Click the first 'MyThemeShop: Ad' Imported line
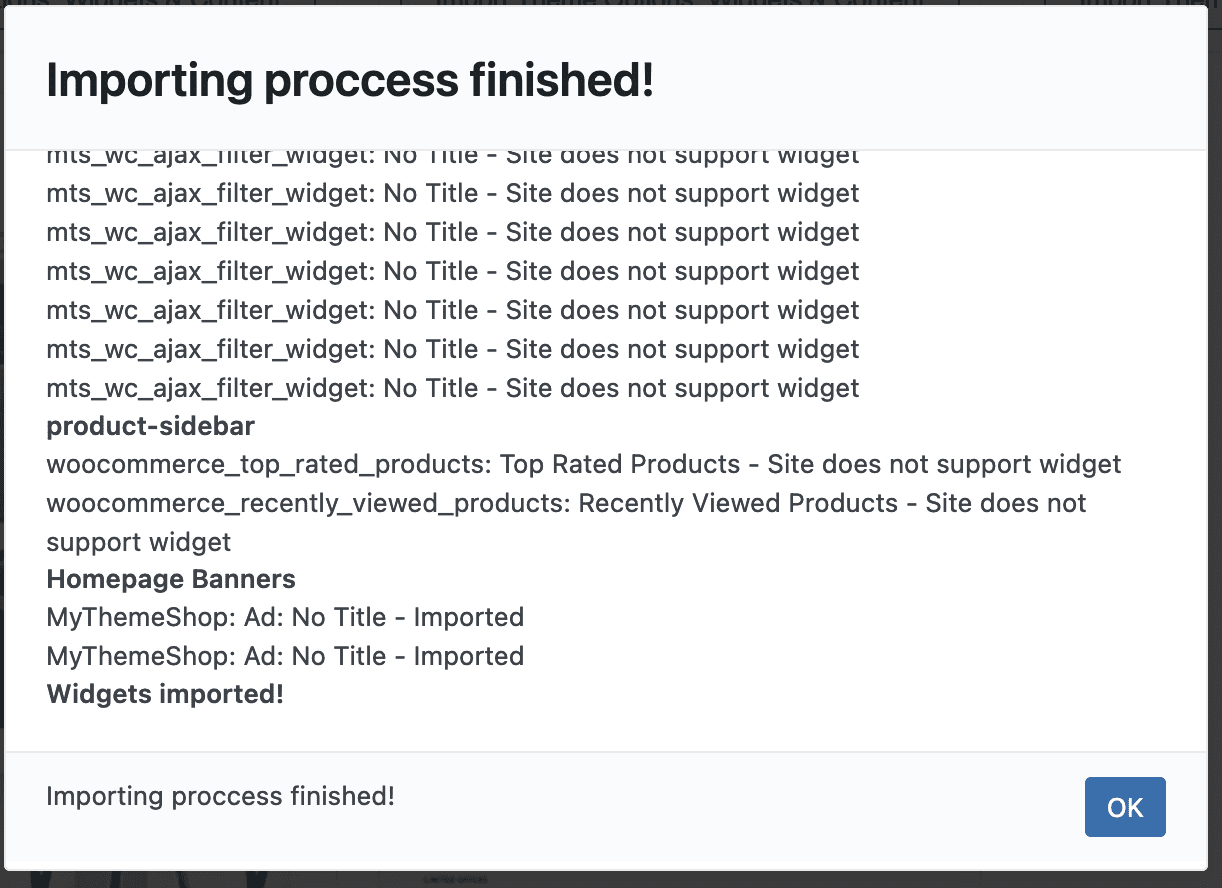 click(x=285, y=617)
